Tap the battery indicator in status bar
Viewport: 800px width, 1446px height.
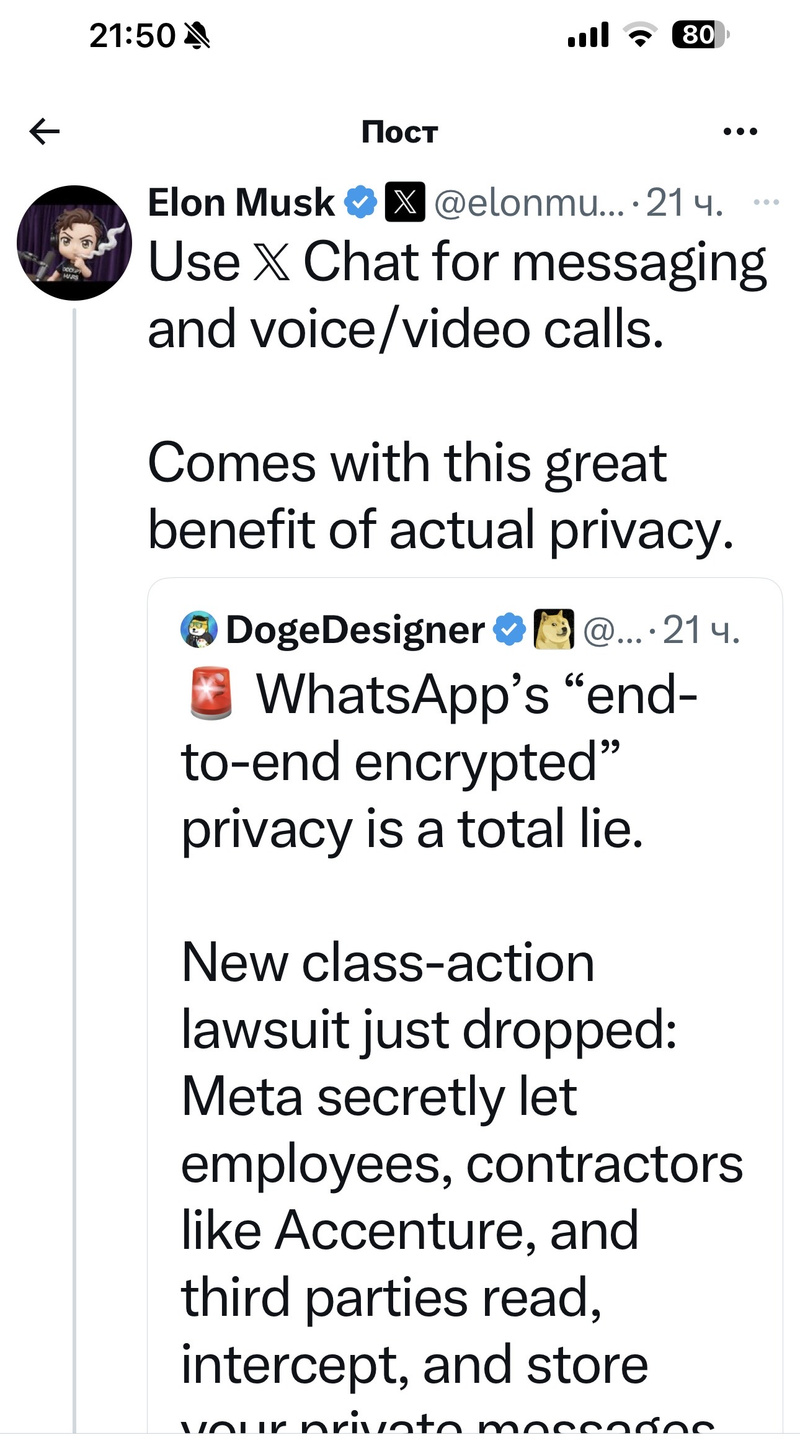pos(700,36)
